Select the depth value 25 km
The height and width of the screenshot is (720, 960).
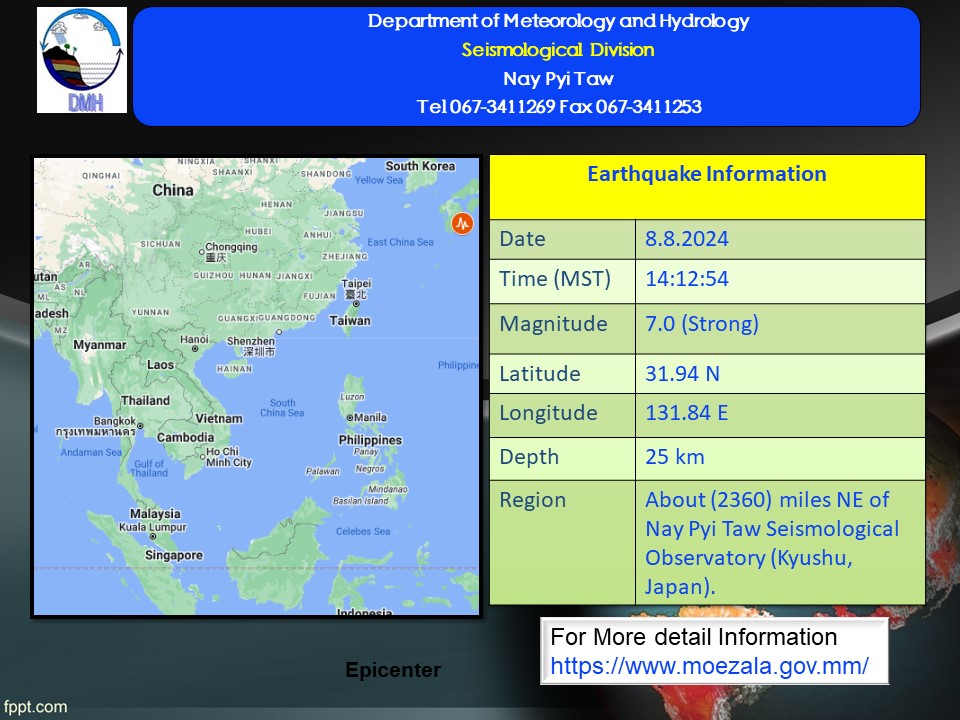[675, 457]
